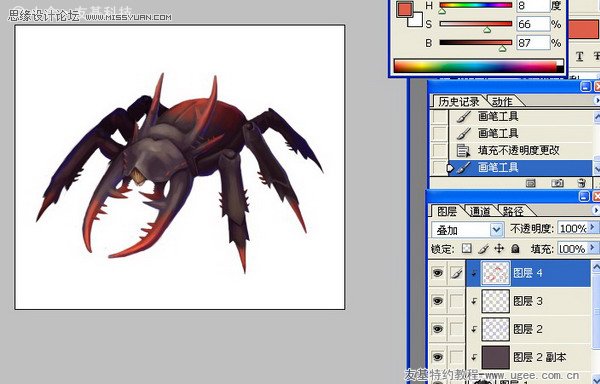Hide 图层 2 via eye icon
Image resolution: width=600 pixels, height=384 pixels.
(x=438, y=329)
